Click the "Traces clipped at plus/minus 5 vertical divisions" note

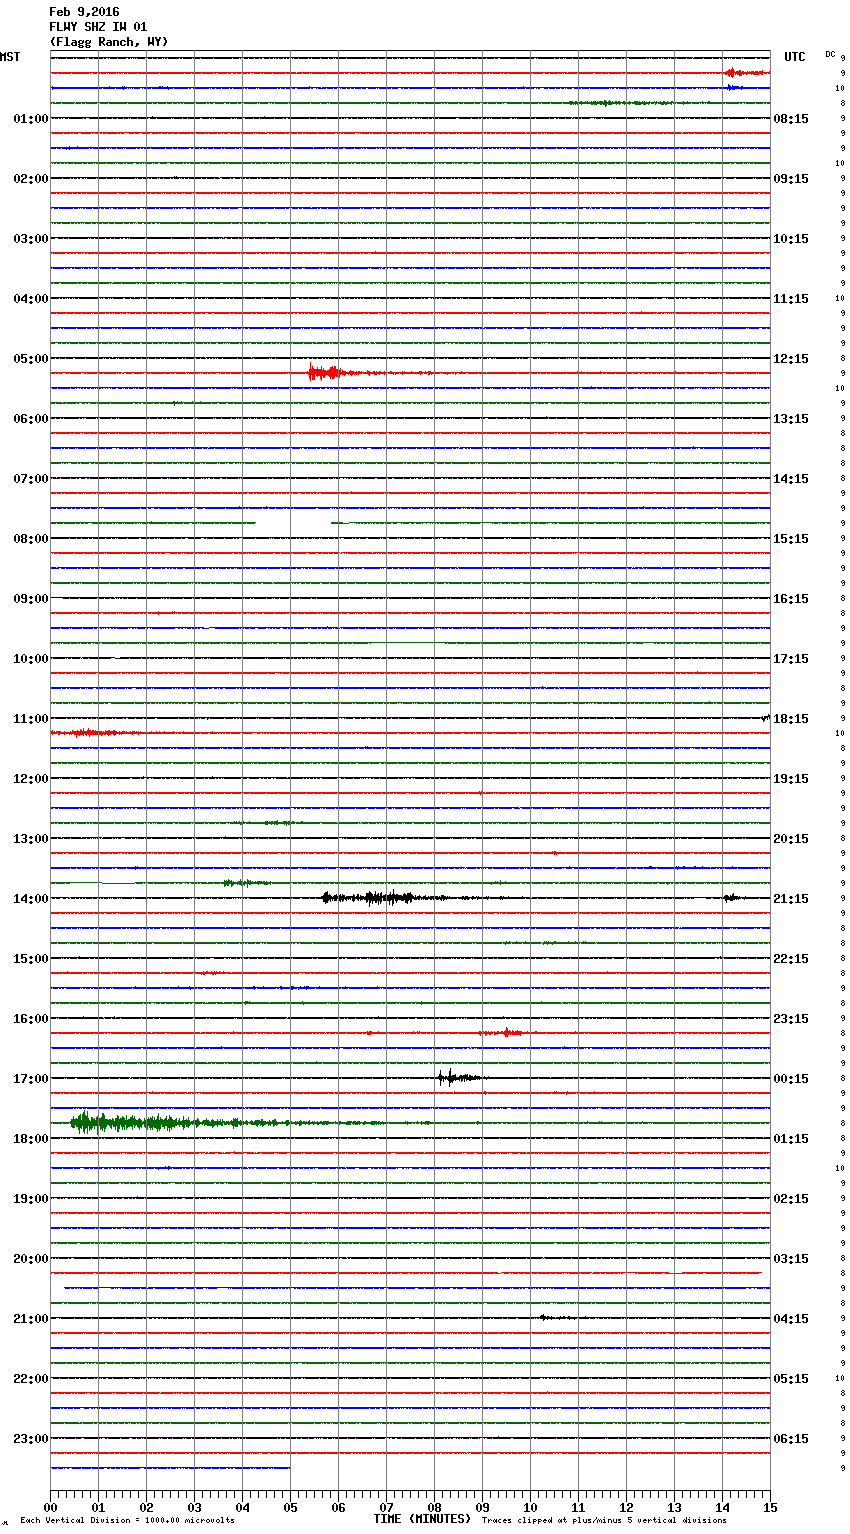tap(604, 1521)
